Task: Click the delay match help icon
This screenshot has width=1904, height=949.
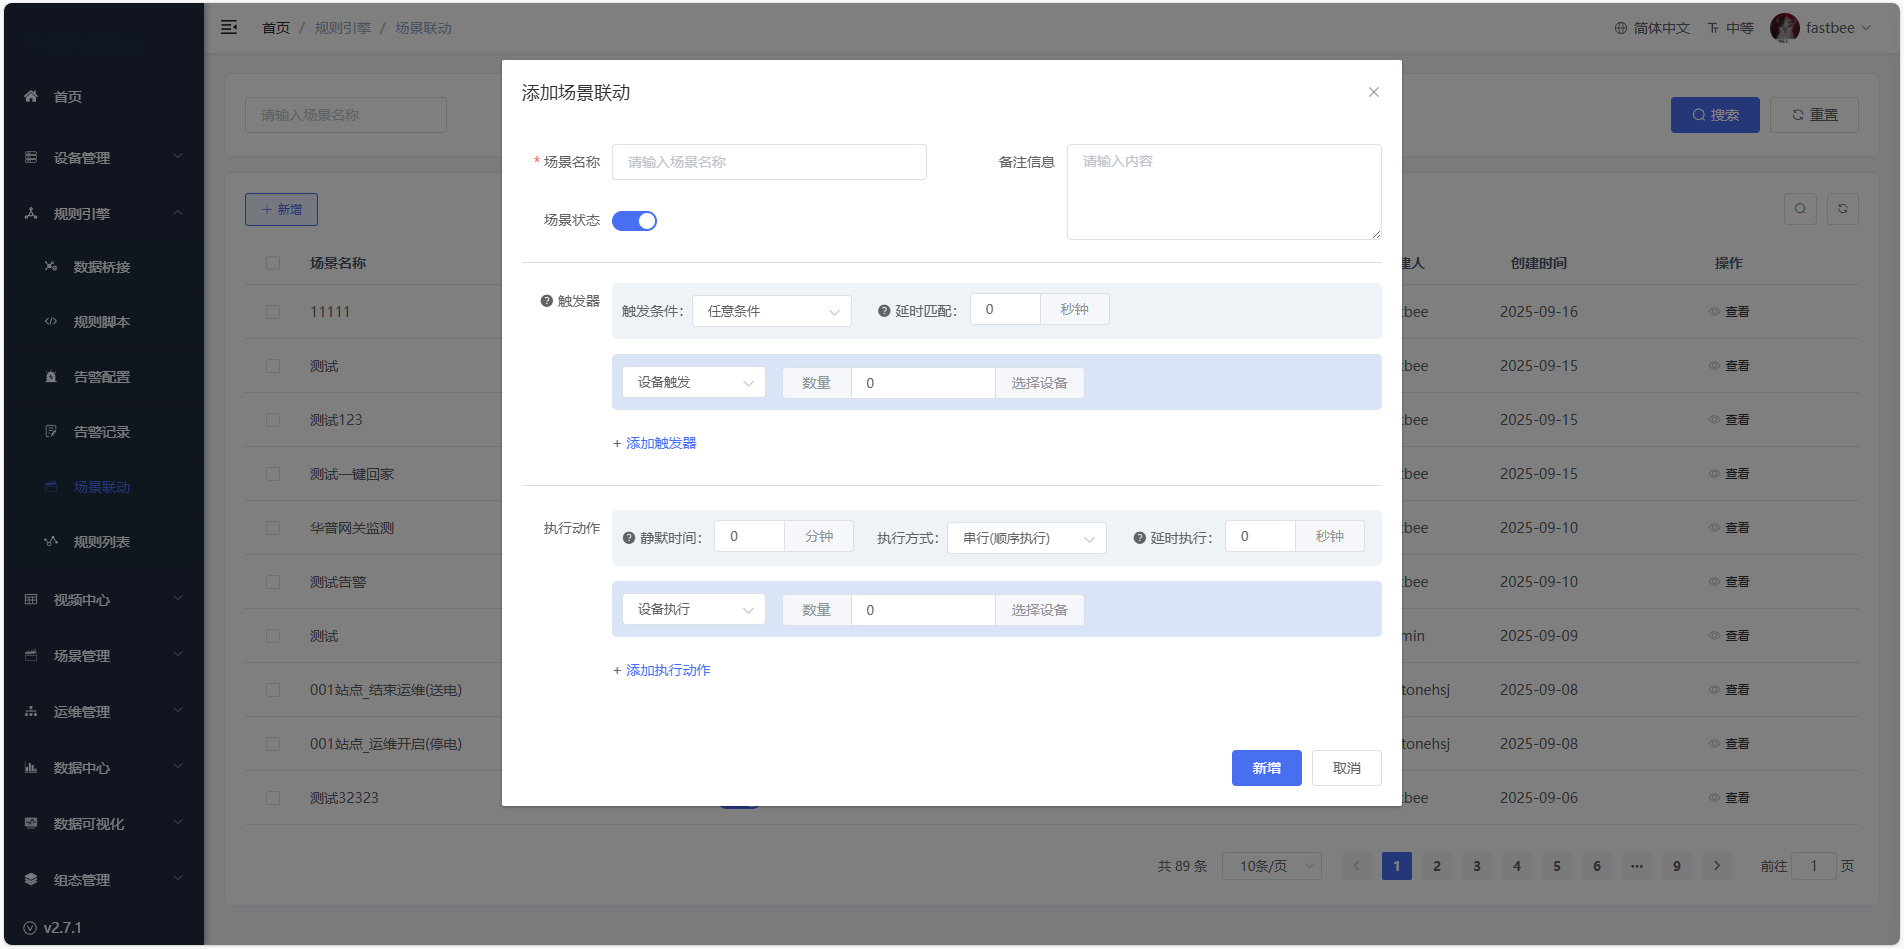Action: [884, 311]
